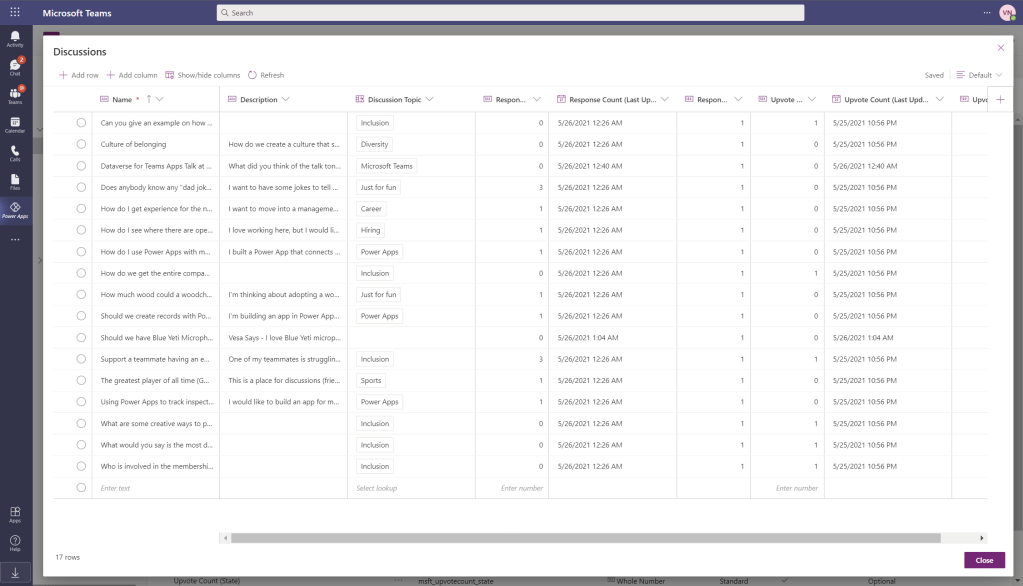Click the Help icon in sidebar
Screen dimensions: 1023x586
pos(15,543)
